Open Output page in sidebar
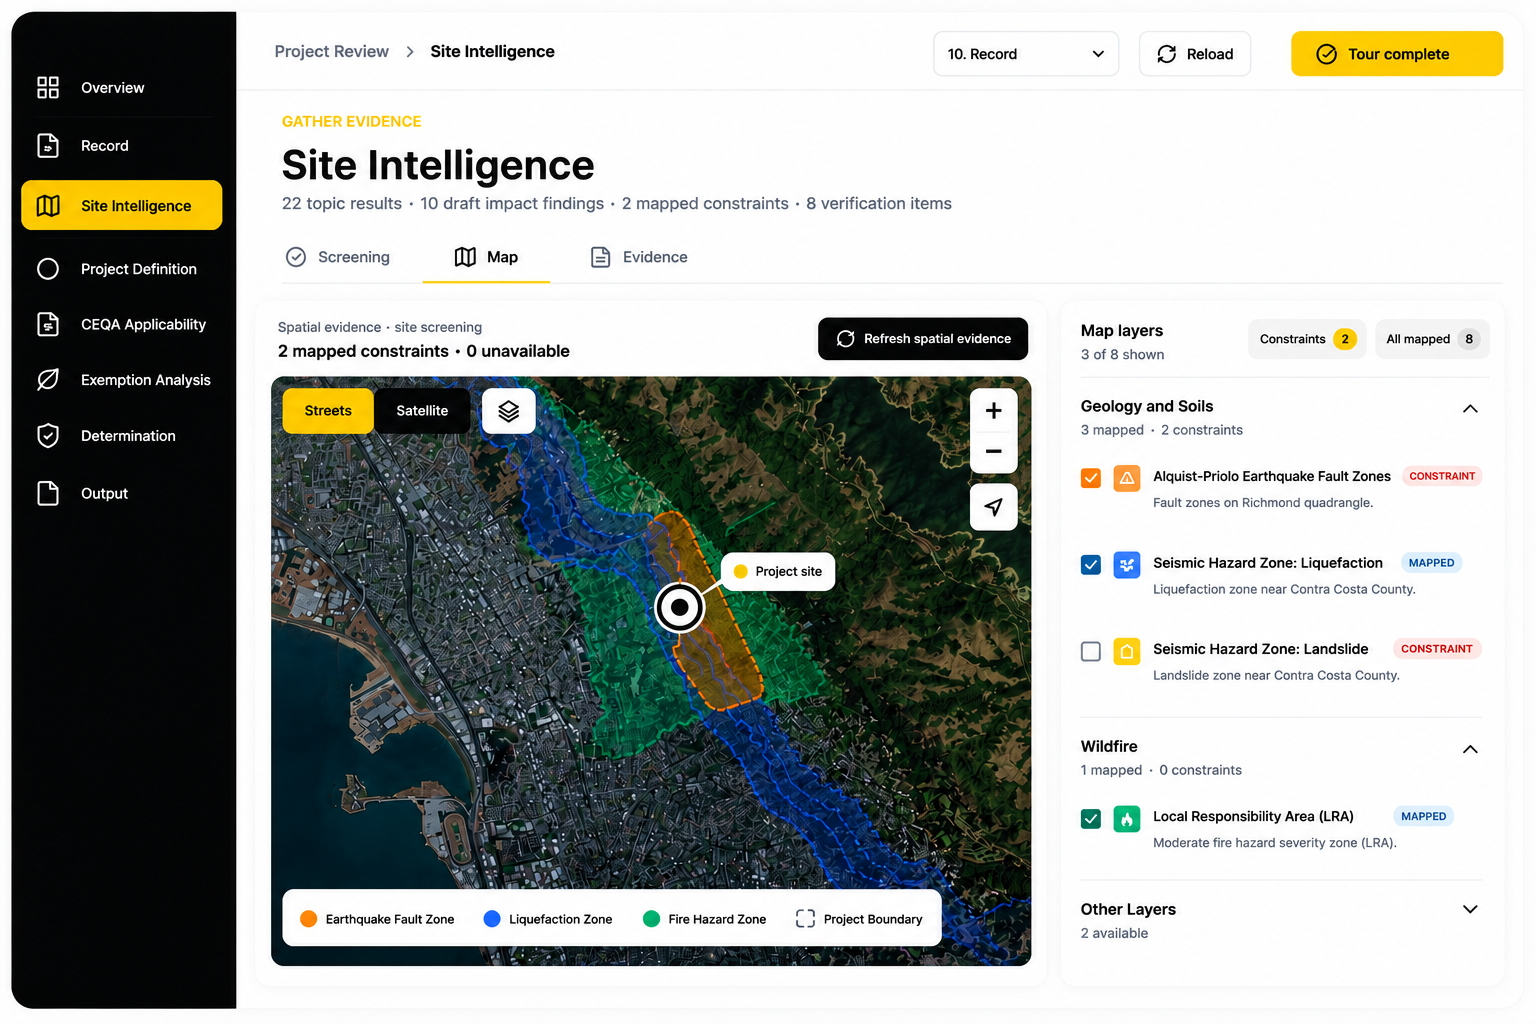 (x=121, y=493)
